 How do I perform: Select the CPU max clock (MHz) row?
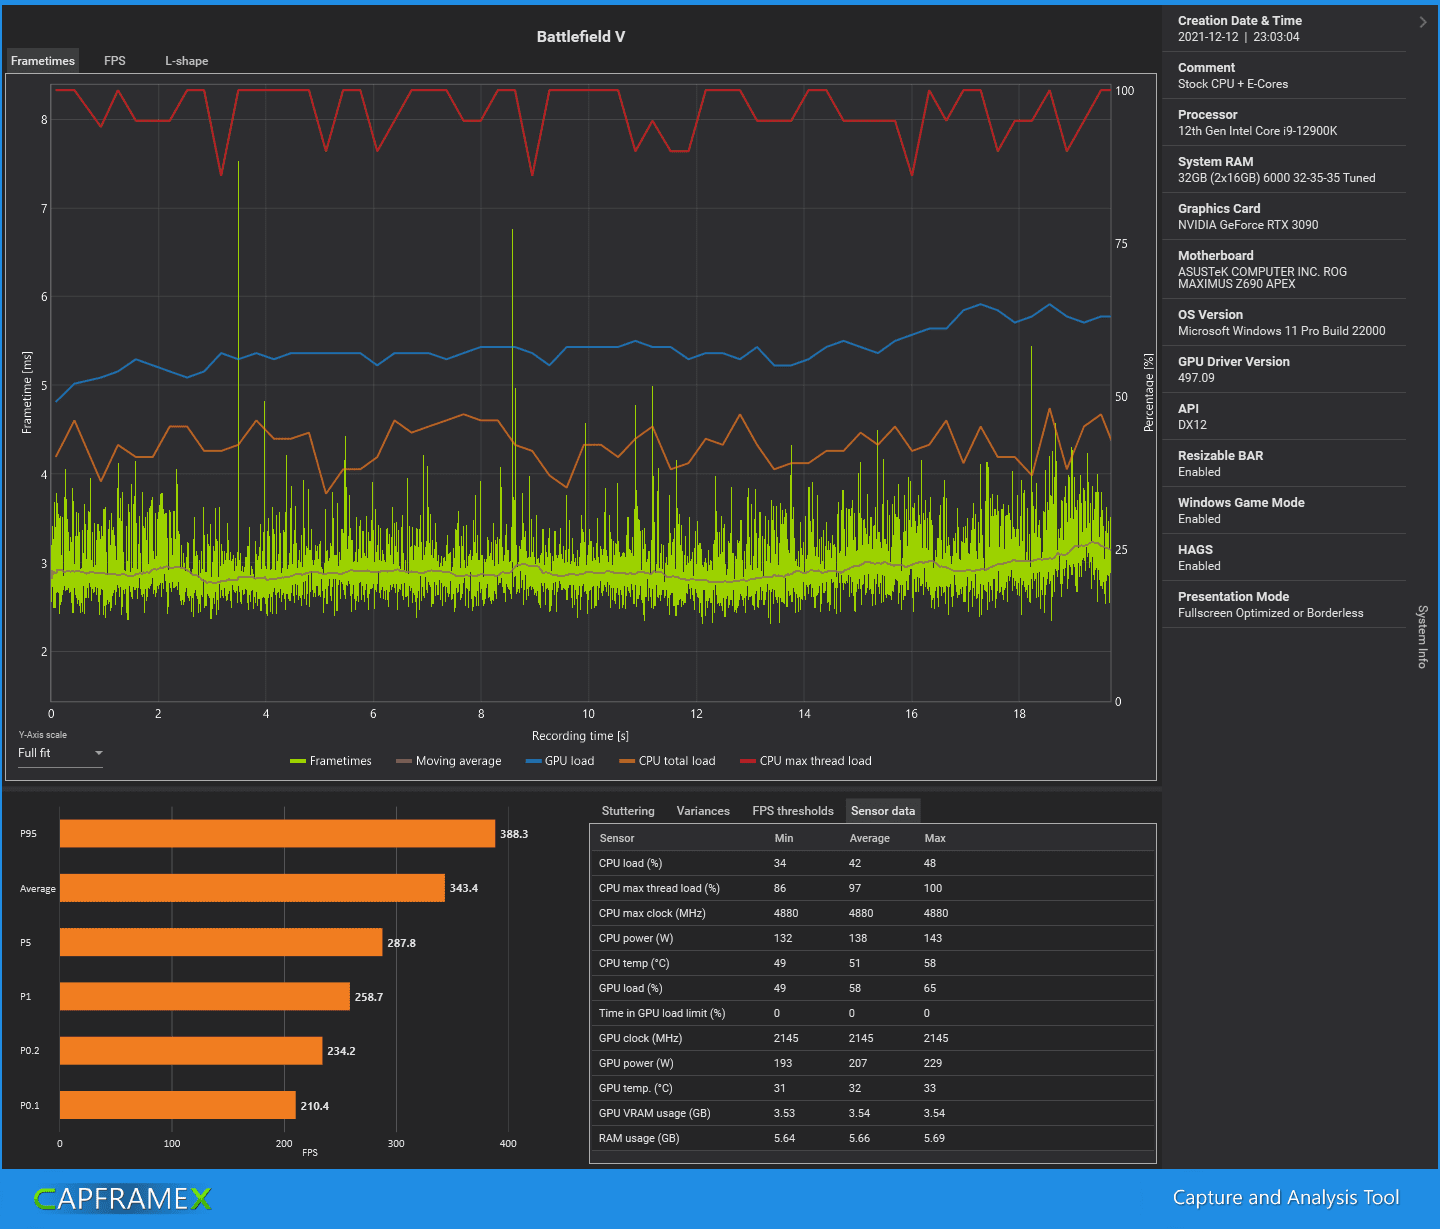(x=873, y=913)
